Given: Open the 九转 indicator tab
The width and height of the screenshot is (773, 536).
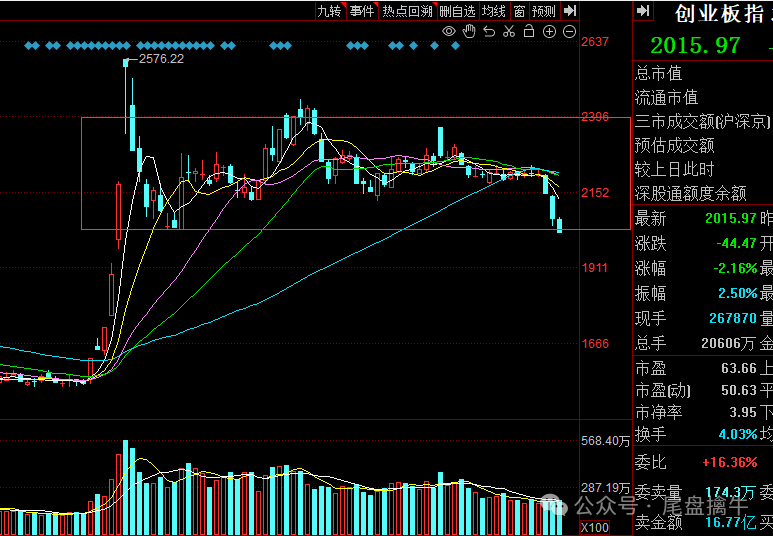Looking at the screenshot, I should coord(329,11).
